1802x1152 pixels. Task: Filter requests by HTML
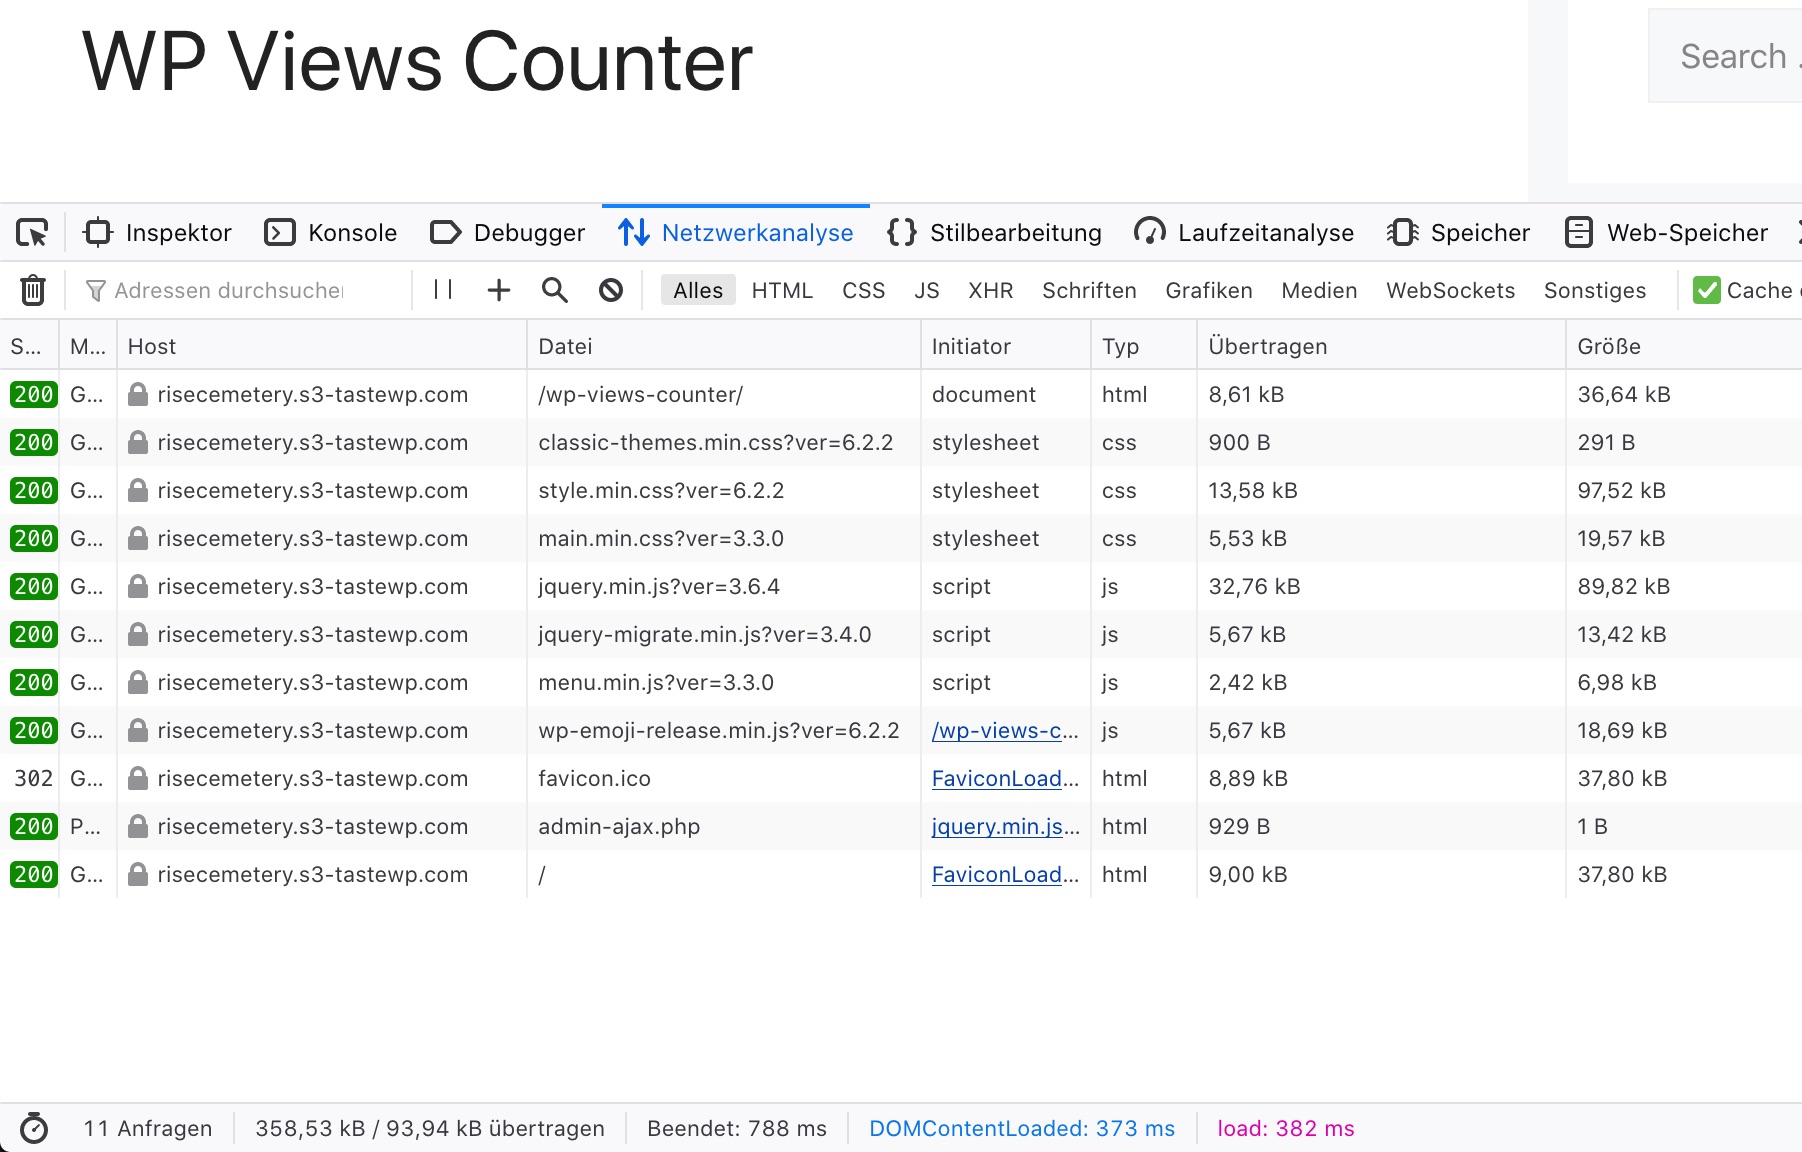(x=782, y=290)
